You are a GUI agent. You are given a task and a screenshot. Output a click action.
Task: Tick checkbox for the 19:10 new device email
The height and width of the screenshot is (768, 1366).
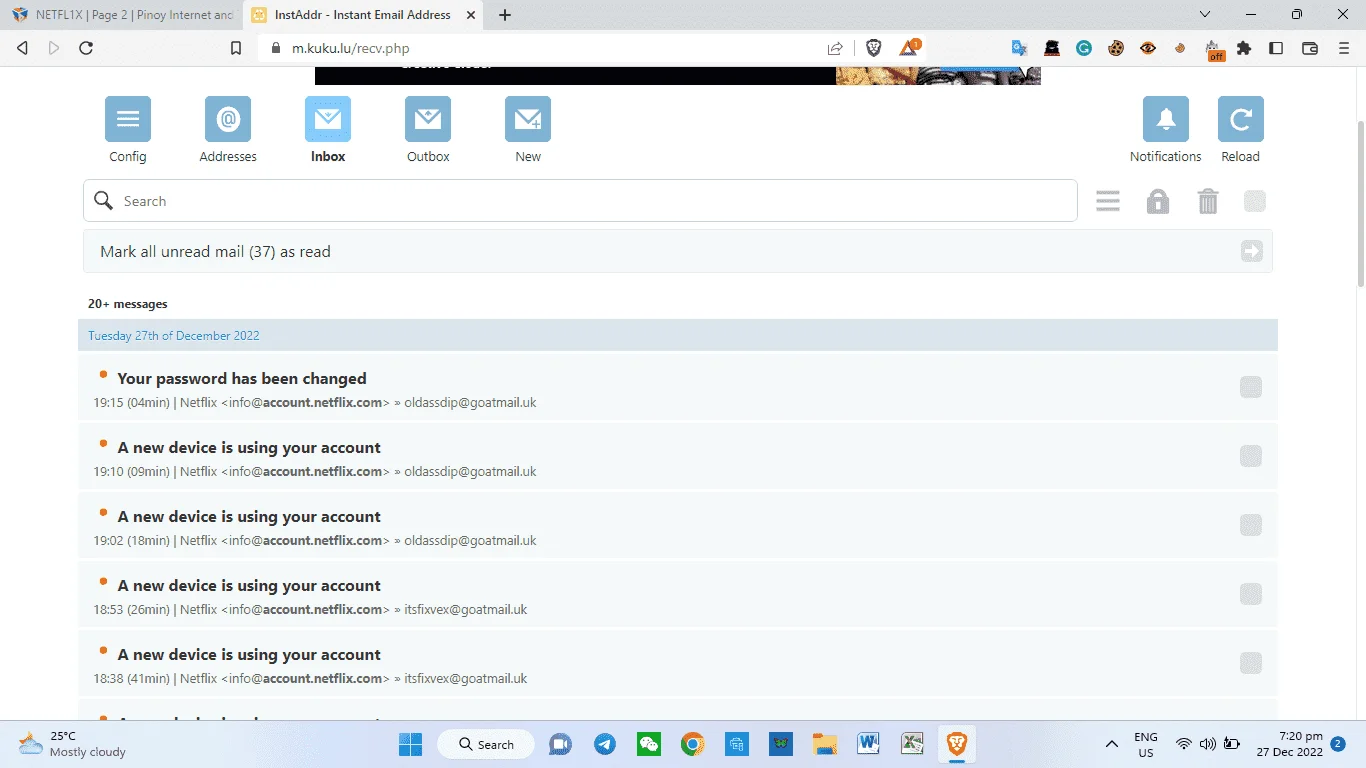click(1251, 456)
